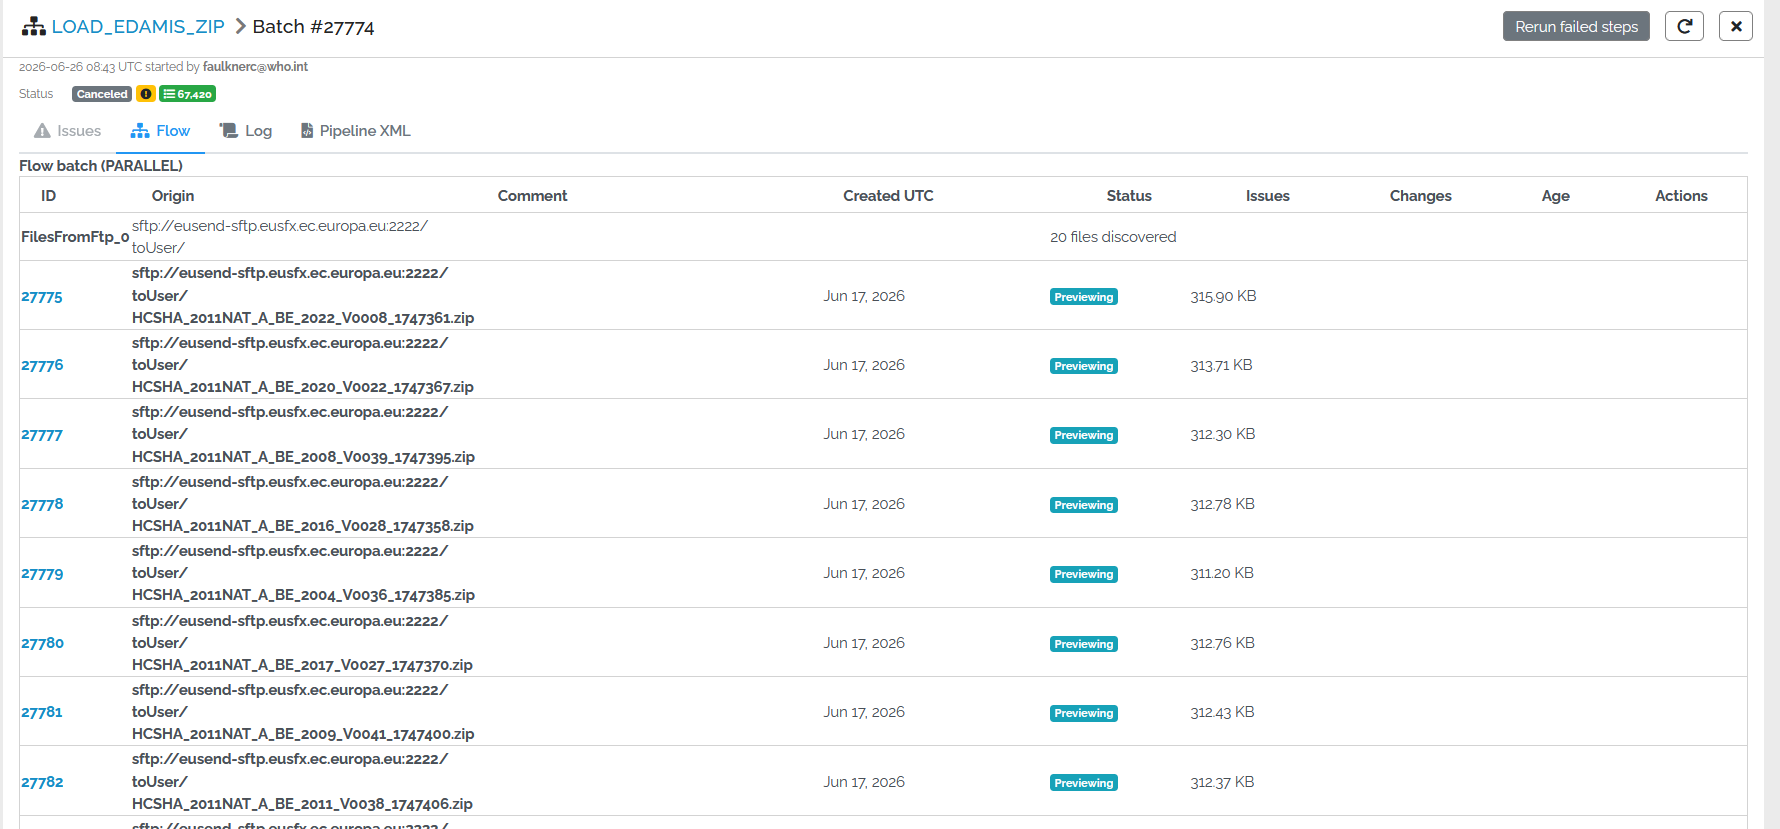The width and height of the screenshot is (1780, 829).
Task: Click the 315.90 KB size value
Action: click(x=1223, y=296)
